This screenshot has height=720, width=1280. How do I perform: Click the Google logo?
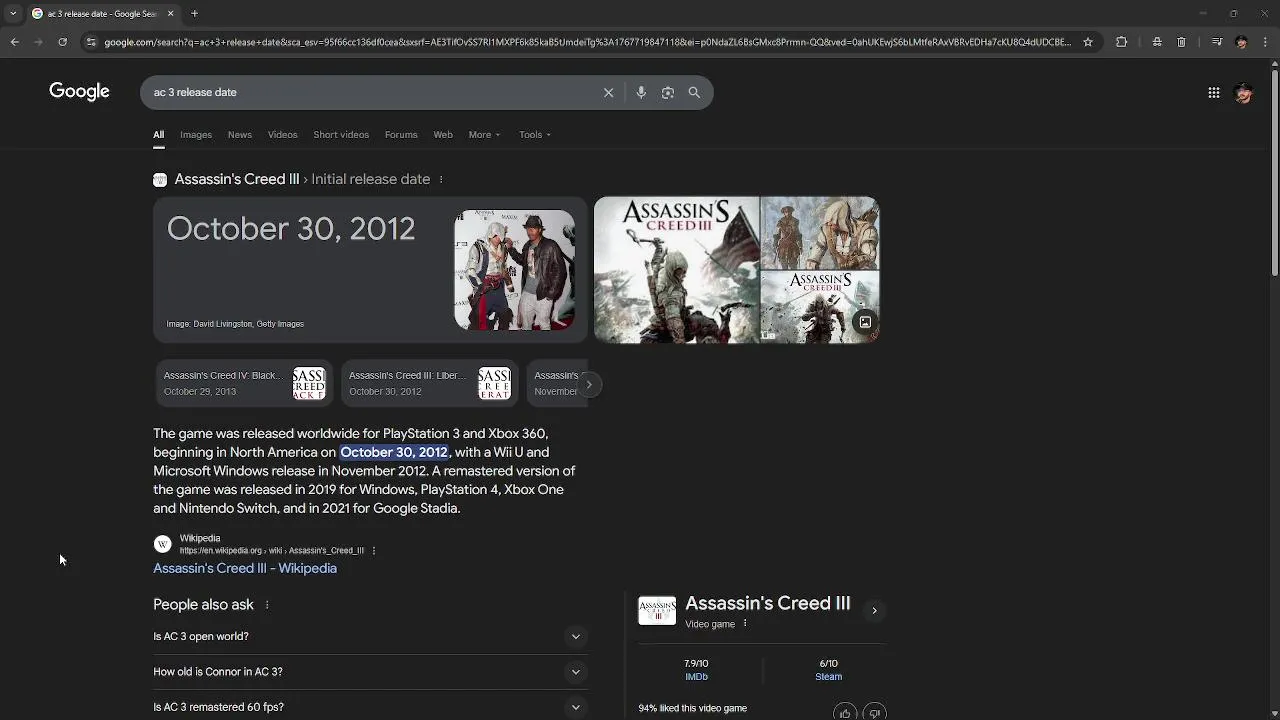point(79,91)
